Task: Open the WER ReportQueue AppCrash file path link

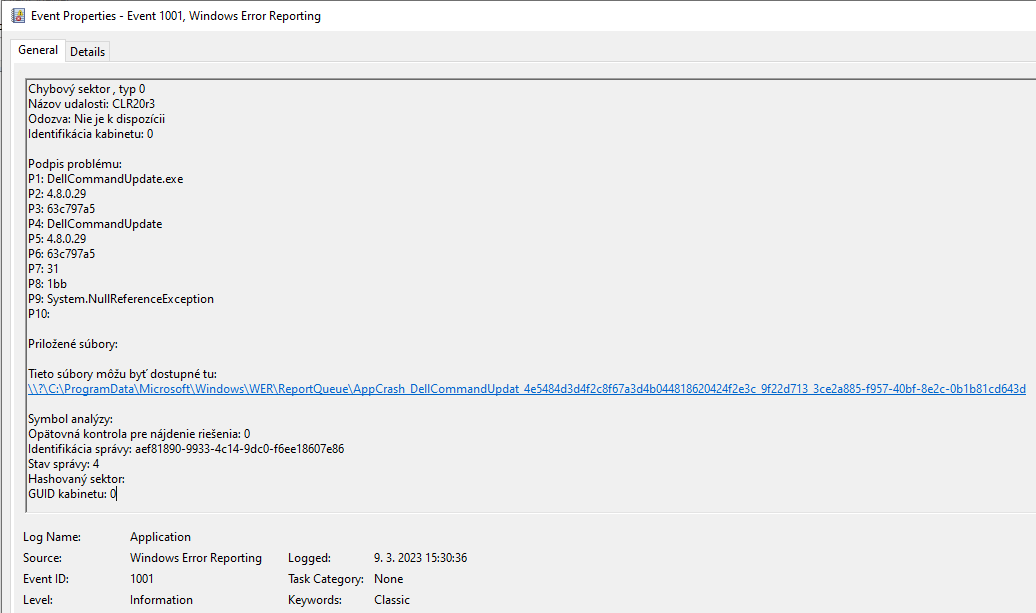Action: (x=527, y=389)
